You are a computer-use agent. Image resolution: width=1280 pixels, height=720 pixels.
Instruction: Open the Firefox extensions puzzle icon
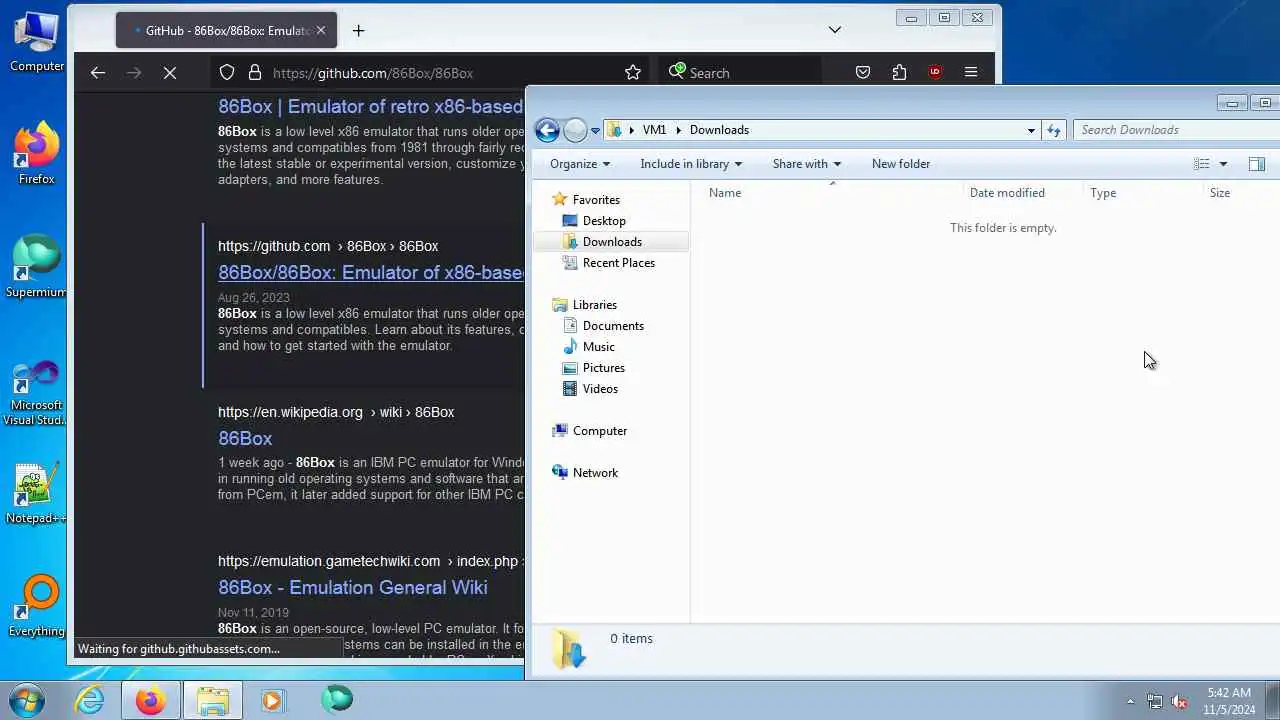coord(899,72)
